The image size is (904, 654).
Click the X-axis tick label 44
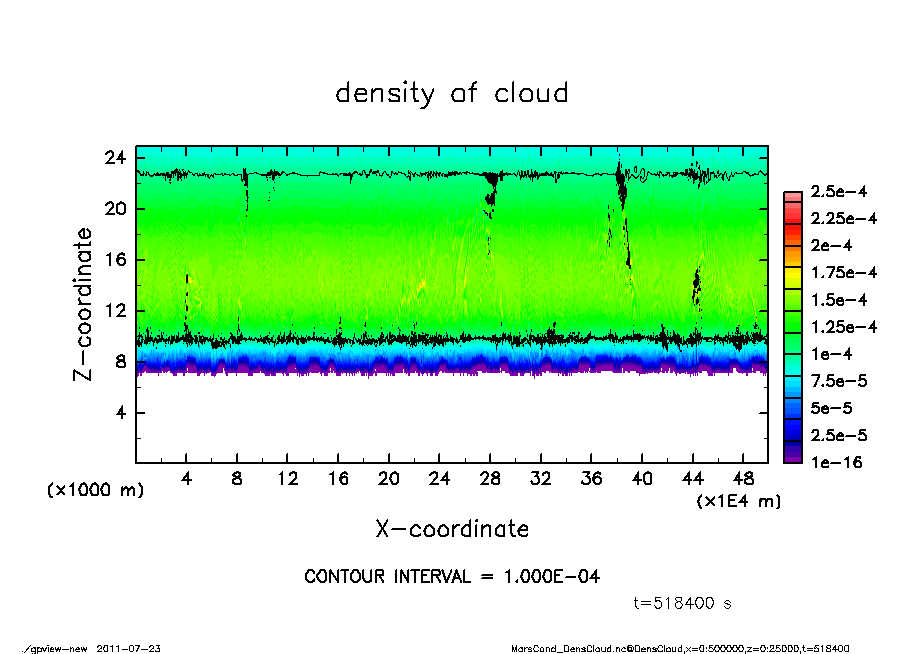coord(692,479)
